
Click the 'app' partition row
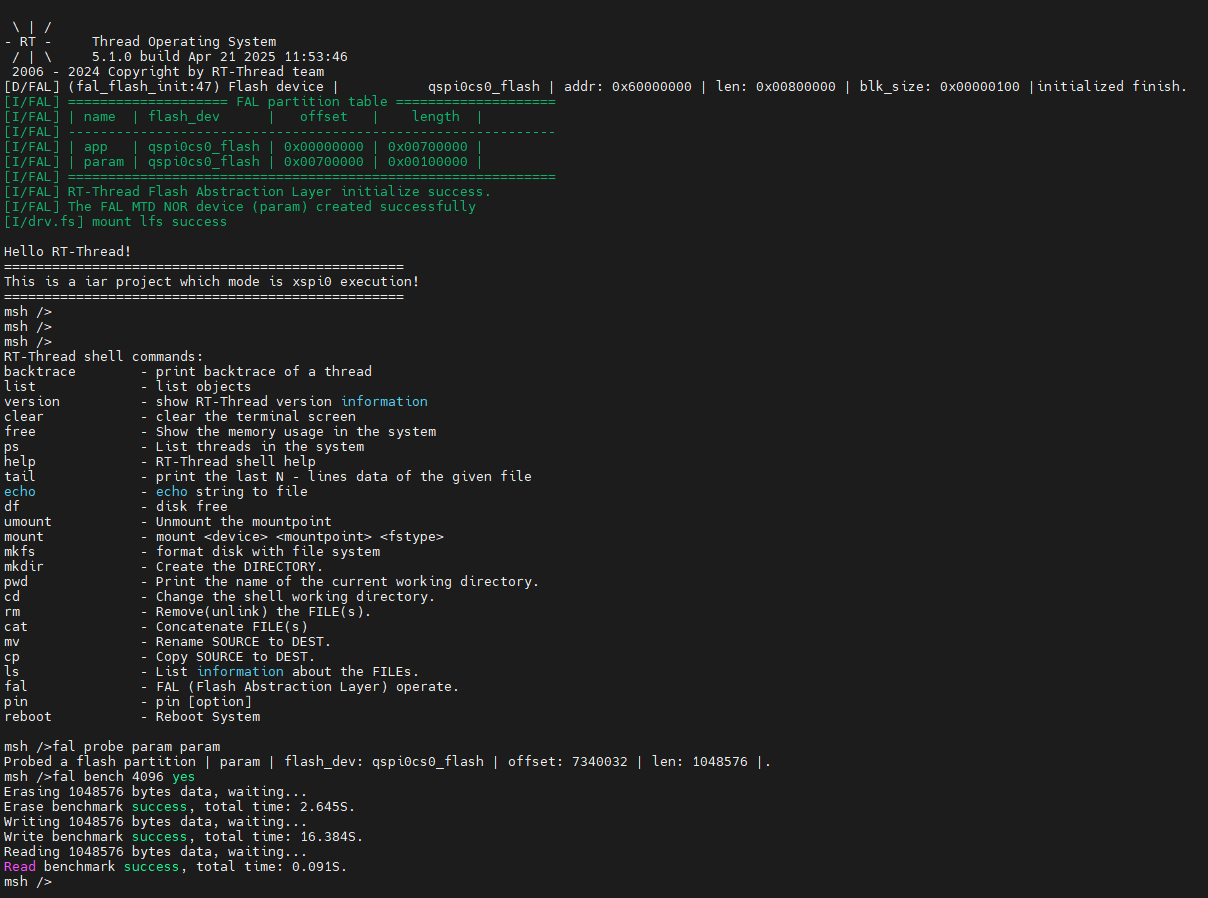point(243,147)
